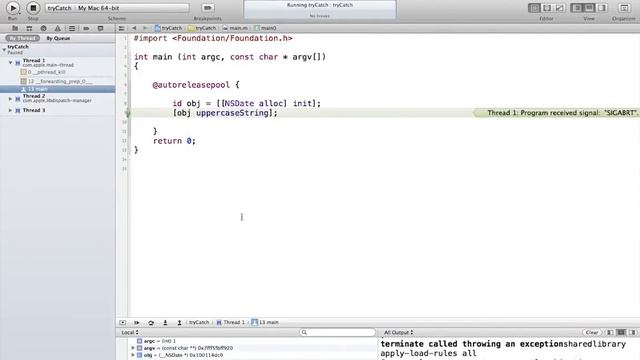The height and width of the screenshot is (360, 640).
Task: Go back in editor history
Action: click(x=134, y=28)
